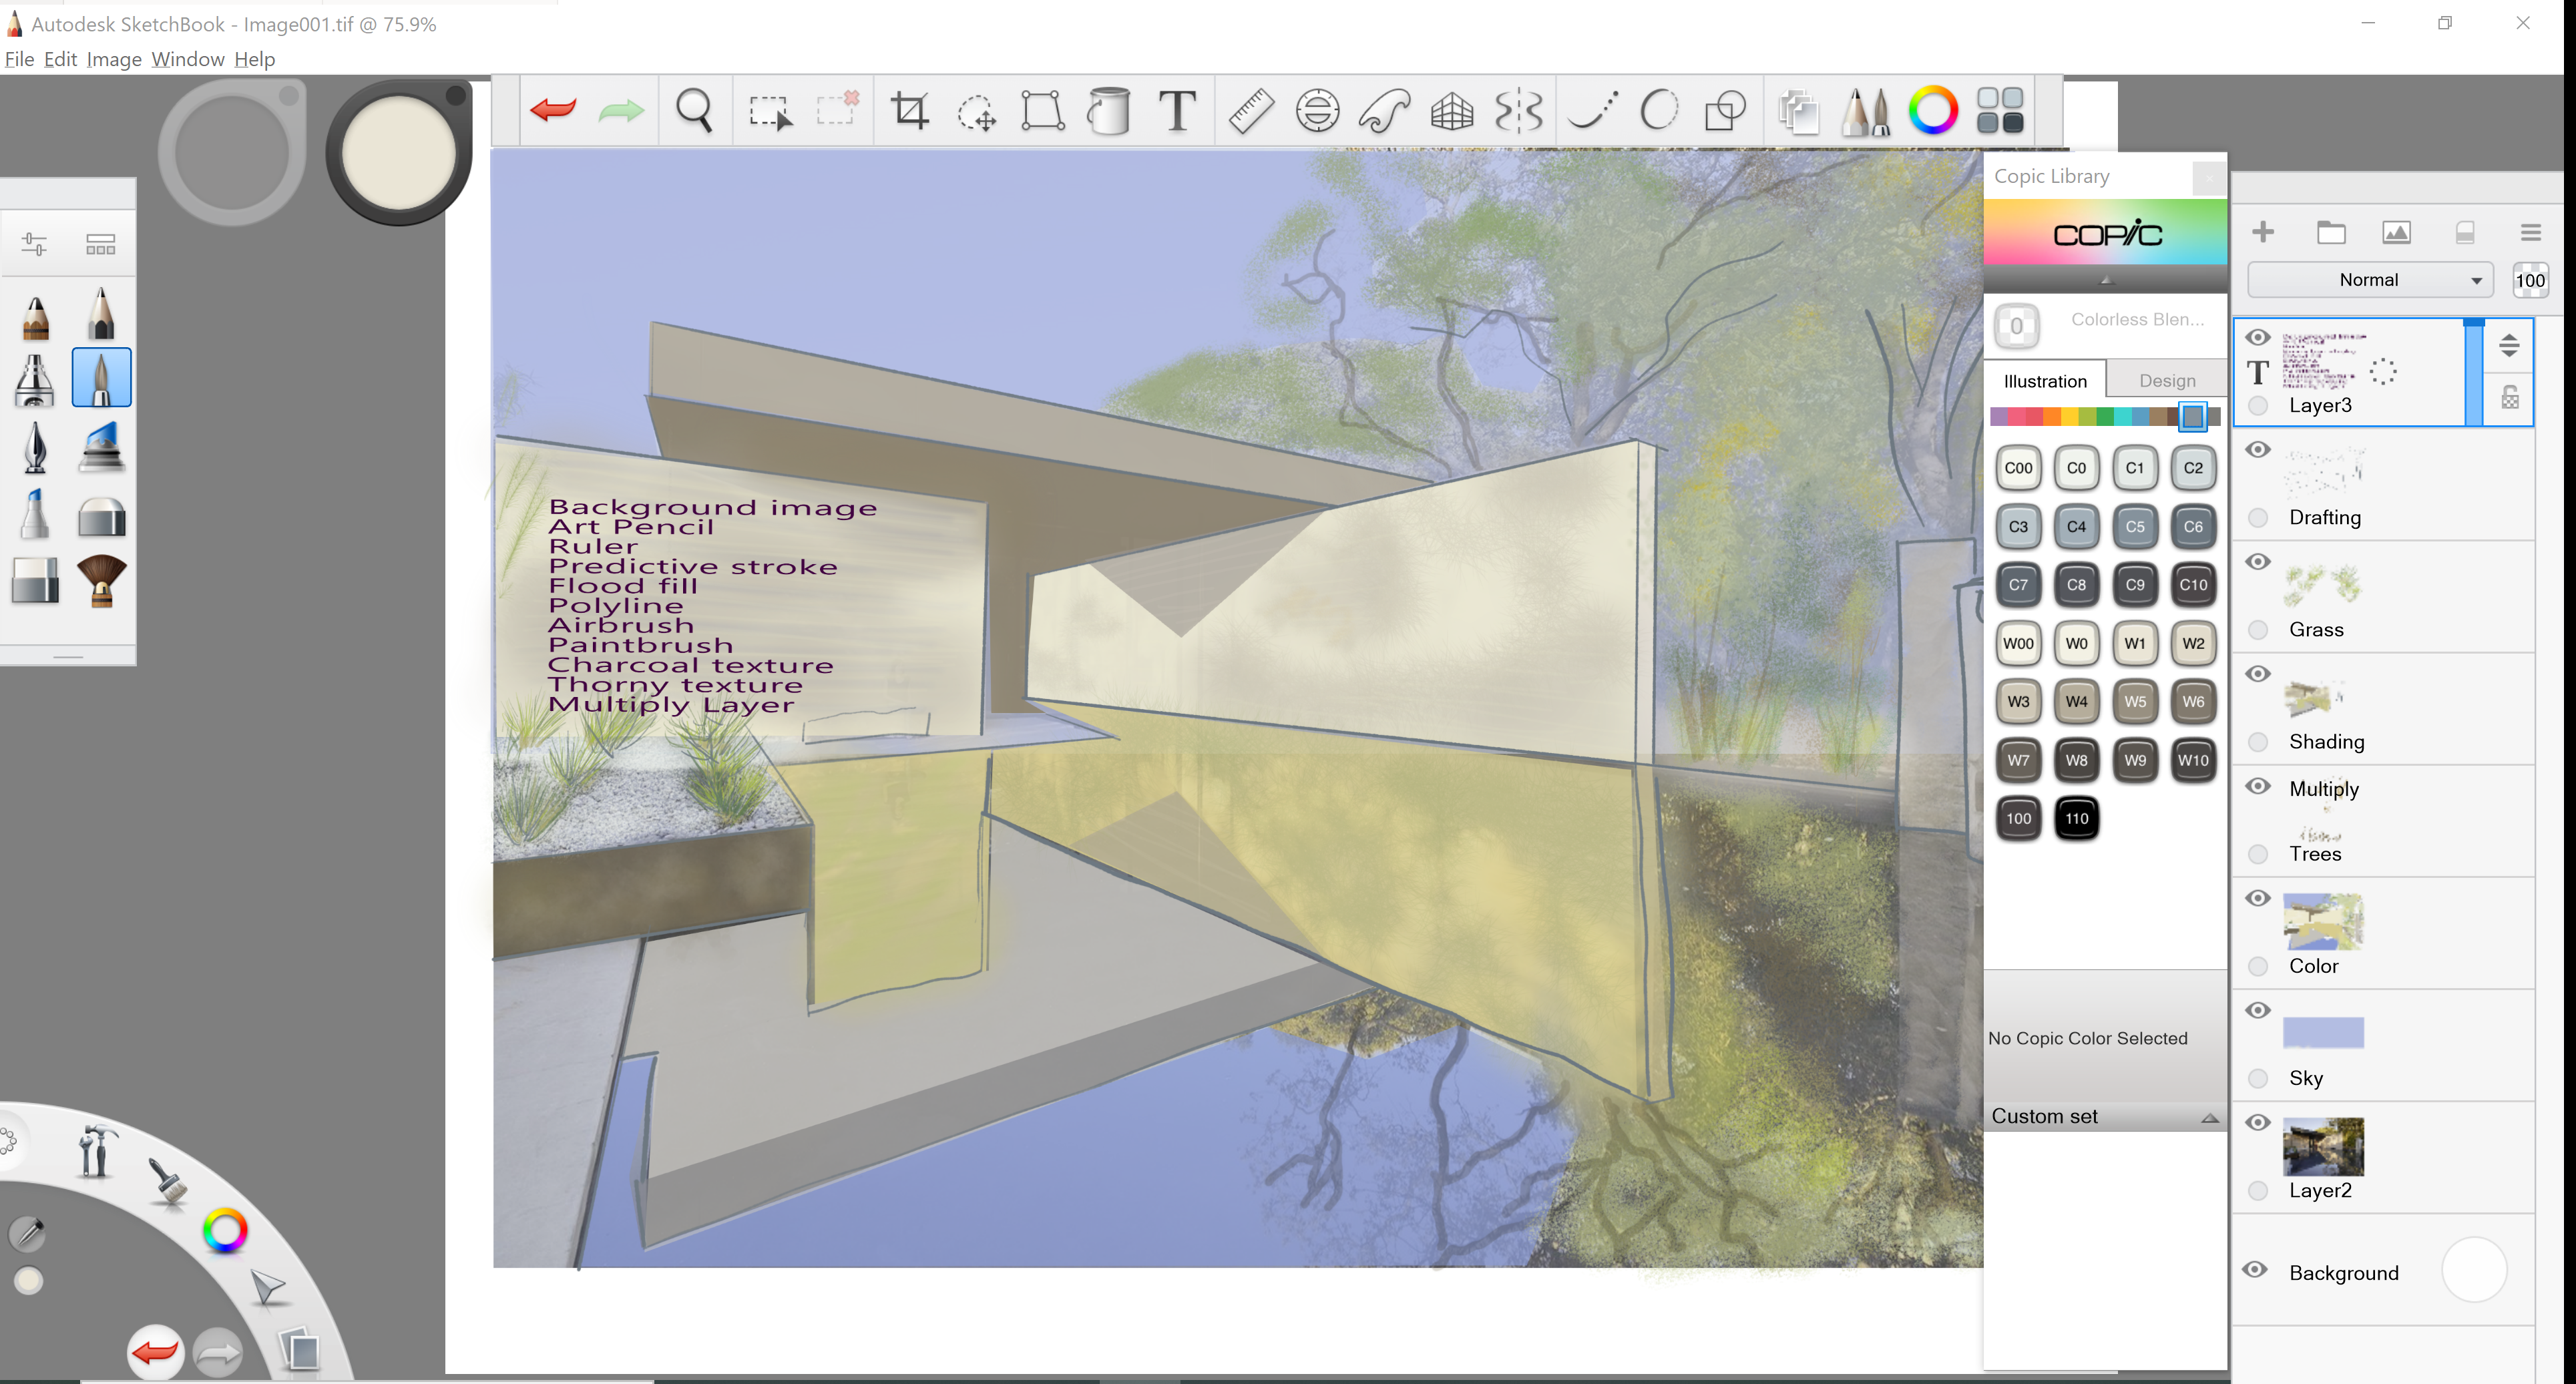This screenshot has width=2576, height=1384.
Task: Hide the Shading layer
Action: click(2257, 673)
